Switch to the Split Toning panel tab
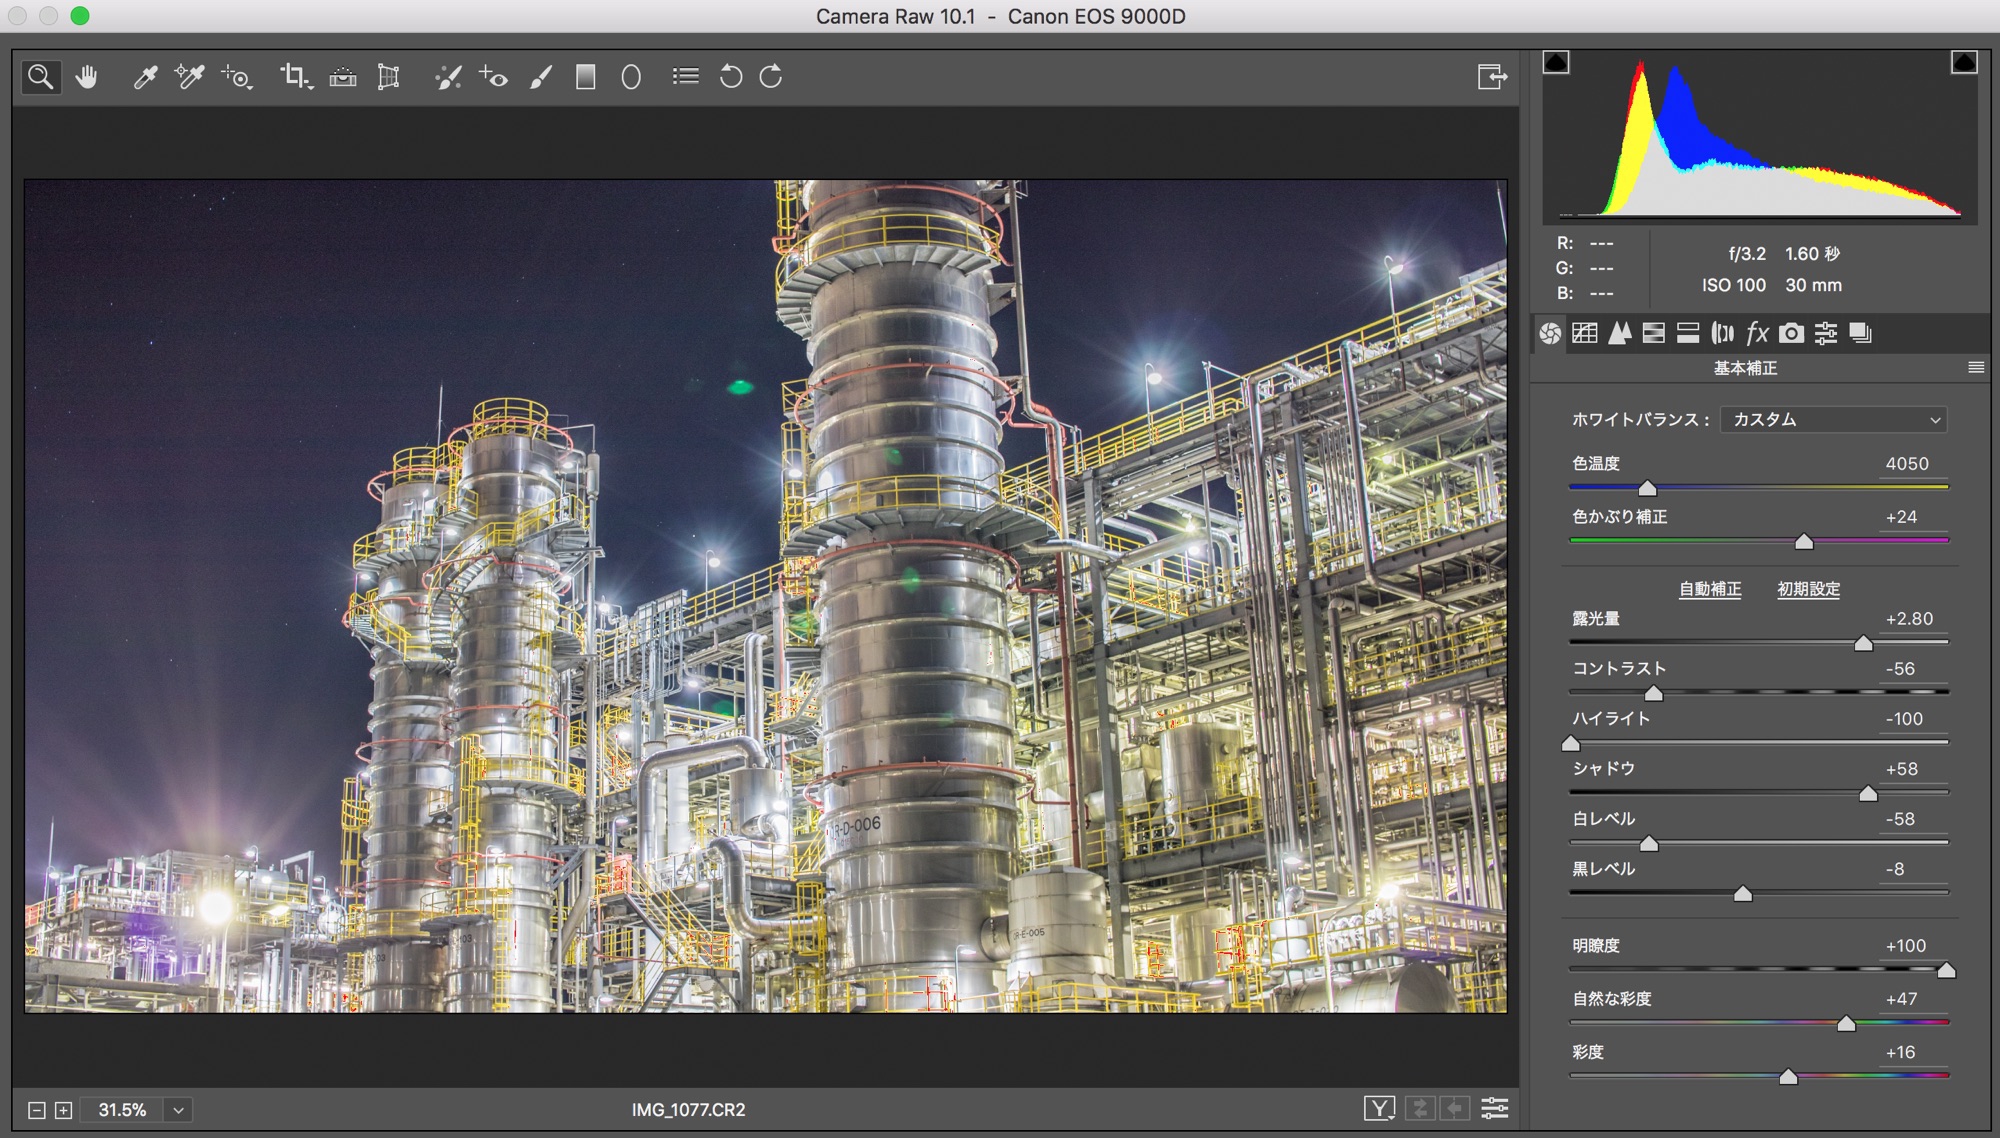This screenshot has height=1138, width=2000. [1688, 333]
